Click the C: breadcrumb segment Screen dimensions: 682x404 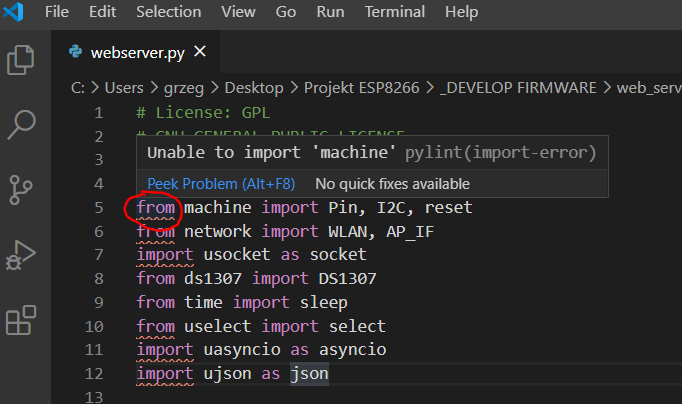[78, 88]
